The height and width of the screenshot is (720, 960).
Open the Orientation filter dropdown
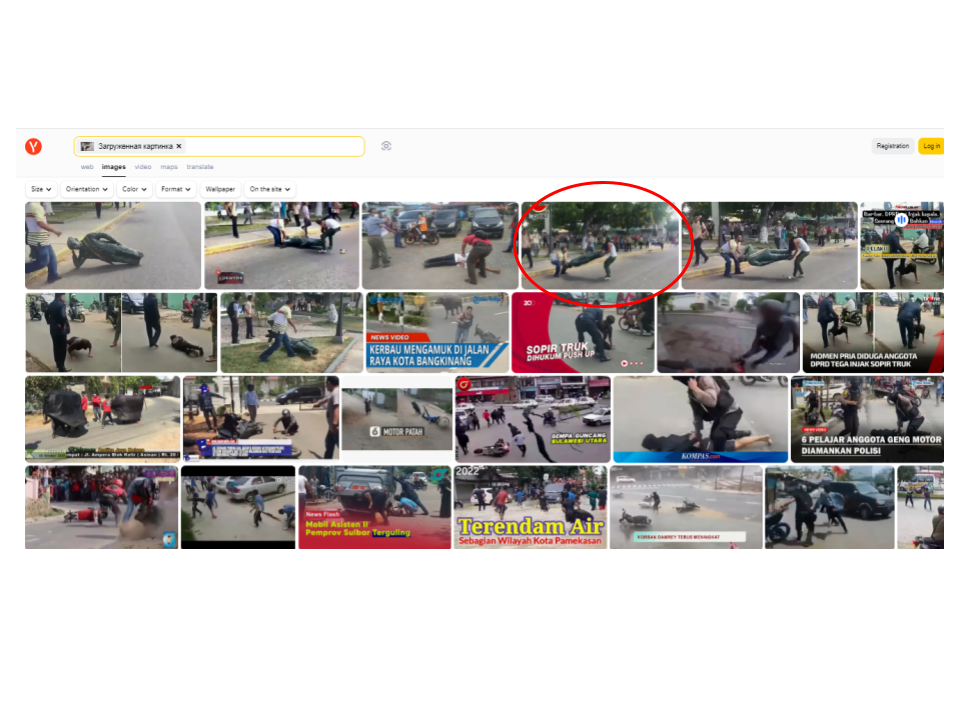[86, 189]
